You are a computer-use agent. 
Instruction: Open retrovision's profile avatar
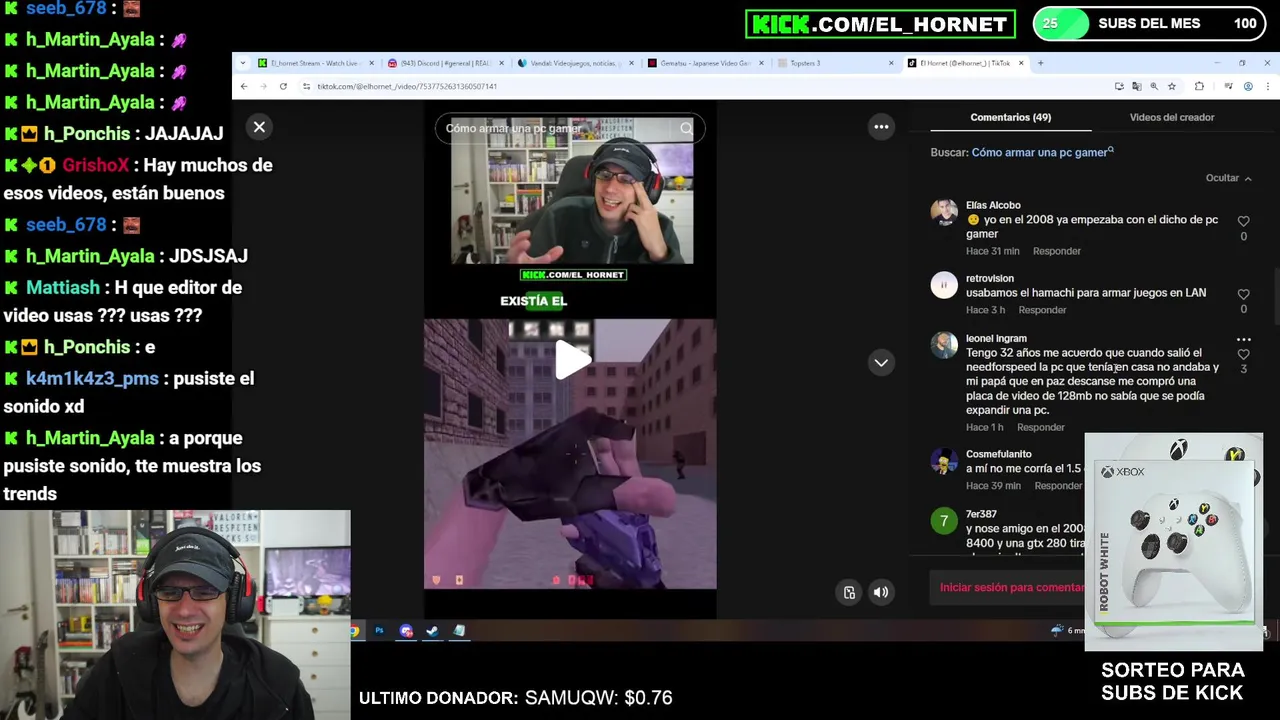click(x=944, y=286)
